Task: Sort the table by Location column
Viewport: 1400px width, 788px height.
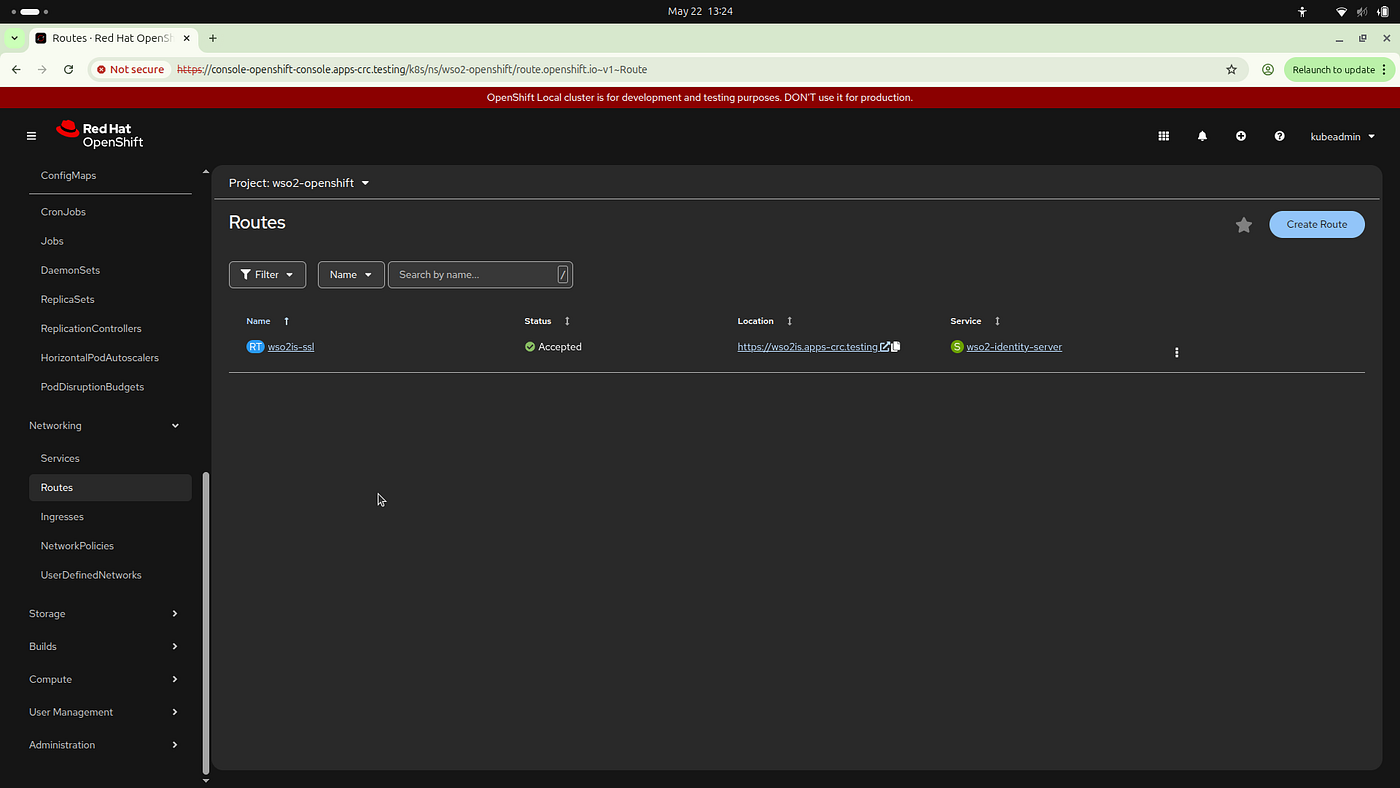Action: [765, 321]
